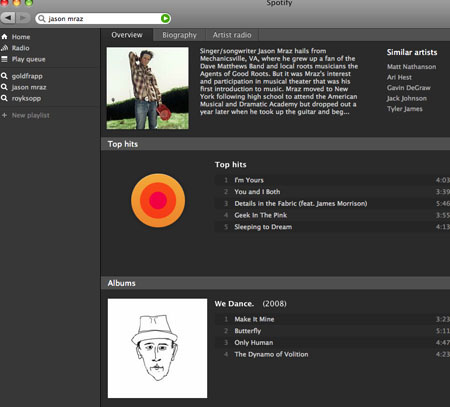
Task: Create a New playlist
Action: coord(30,115)
